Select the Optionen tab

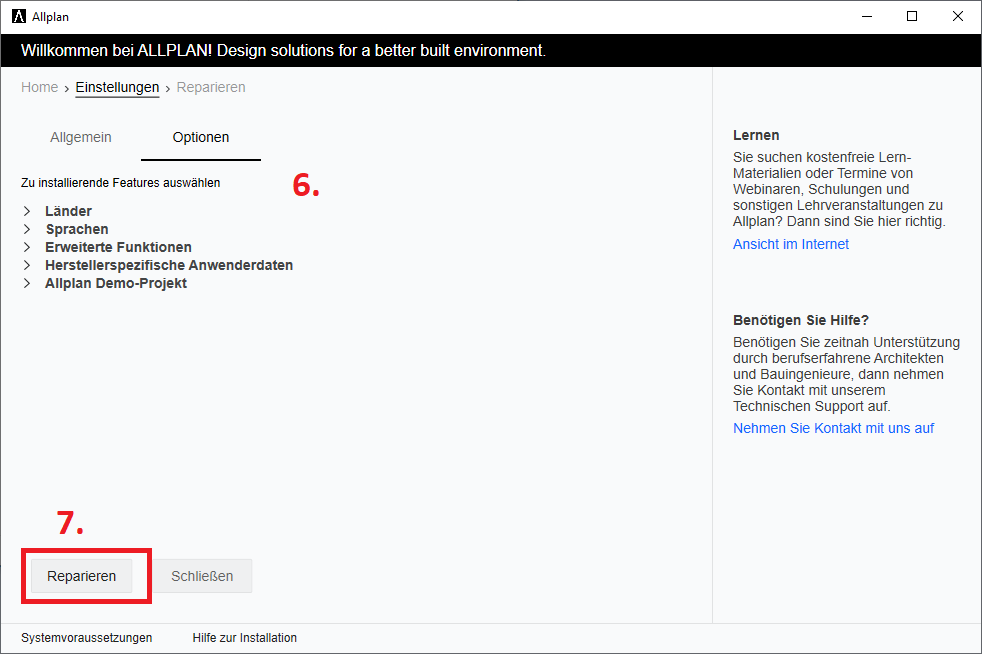[x=201, y=137]
